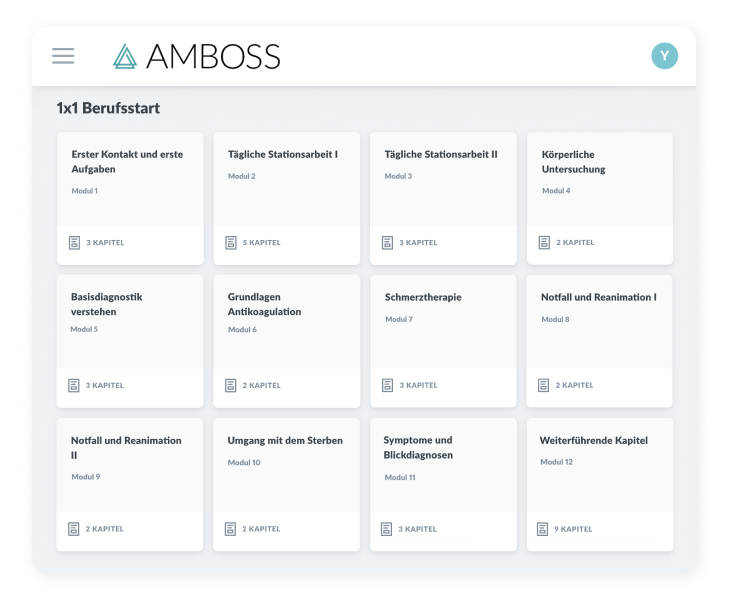Click 3 KAPITEL on Symptome und Blickdiagnosen card

click(x=418, y=529)
